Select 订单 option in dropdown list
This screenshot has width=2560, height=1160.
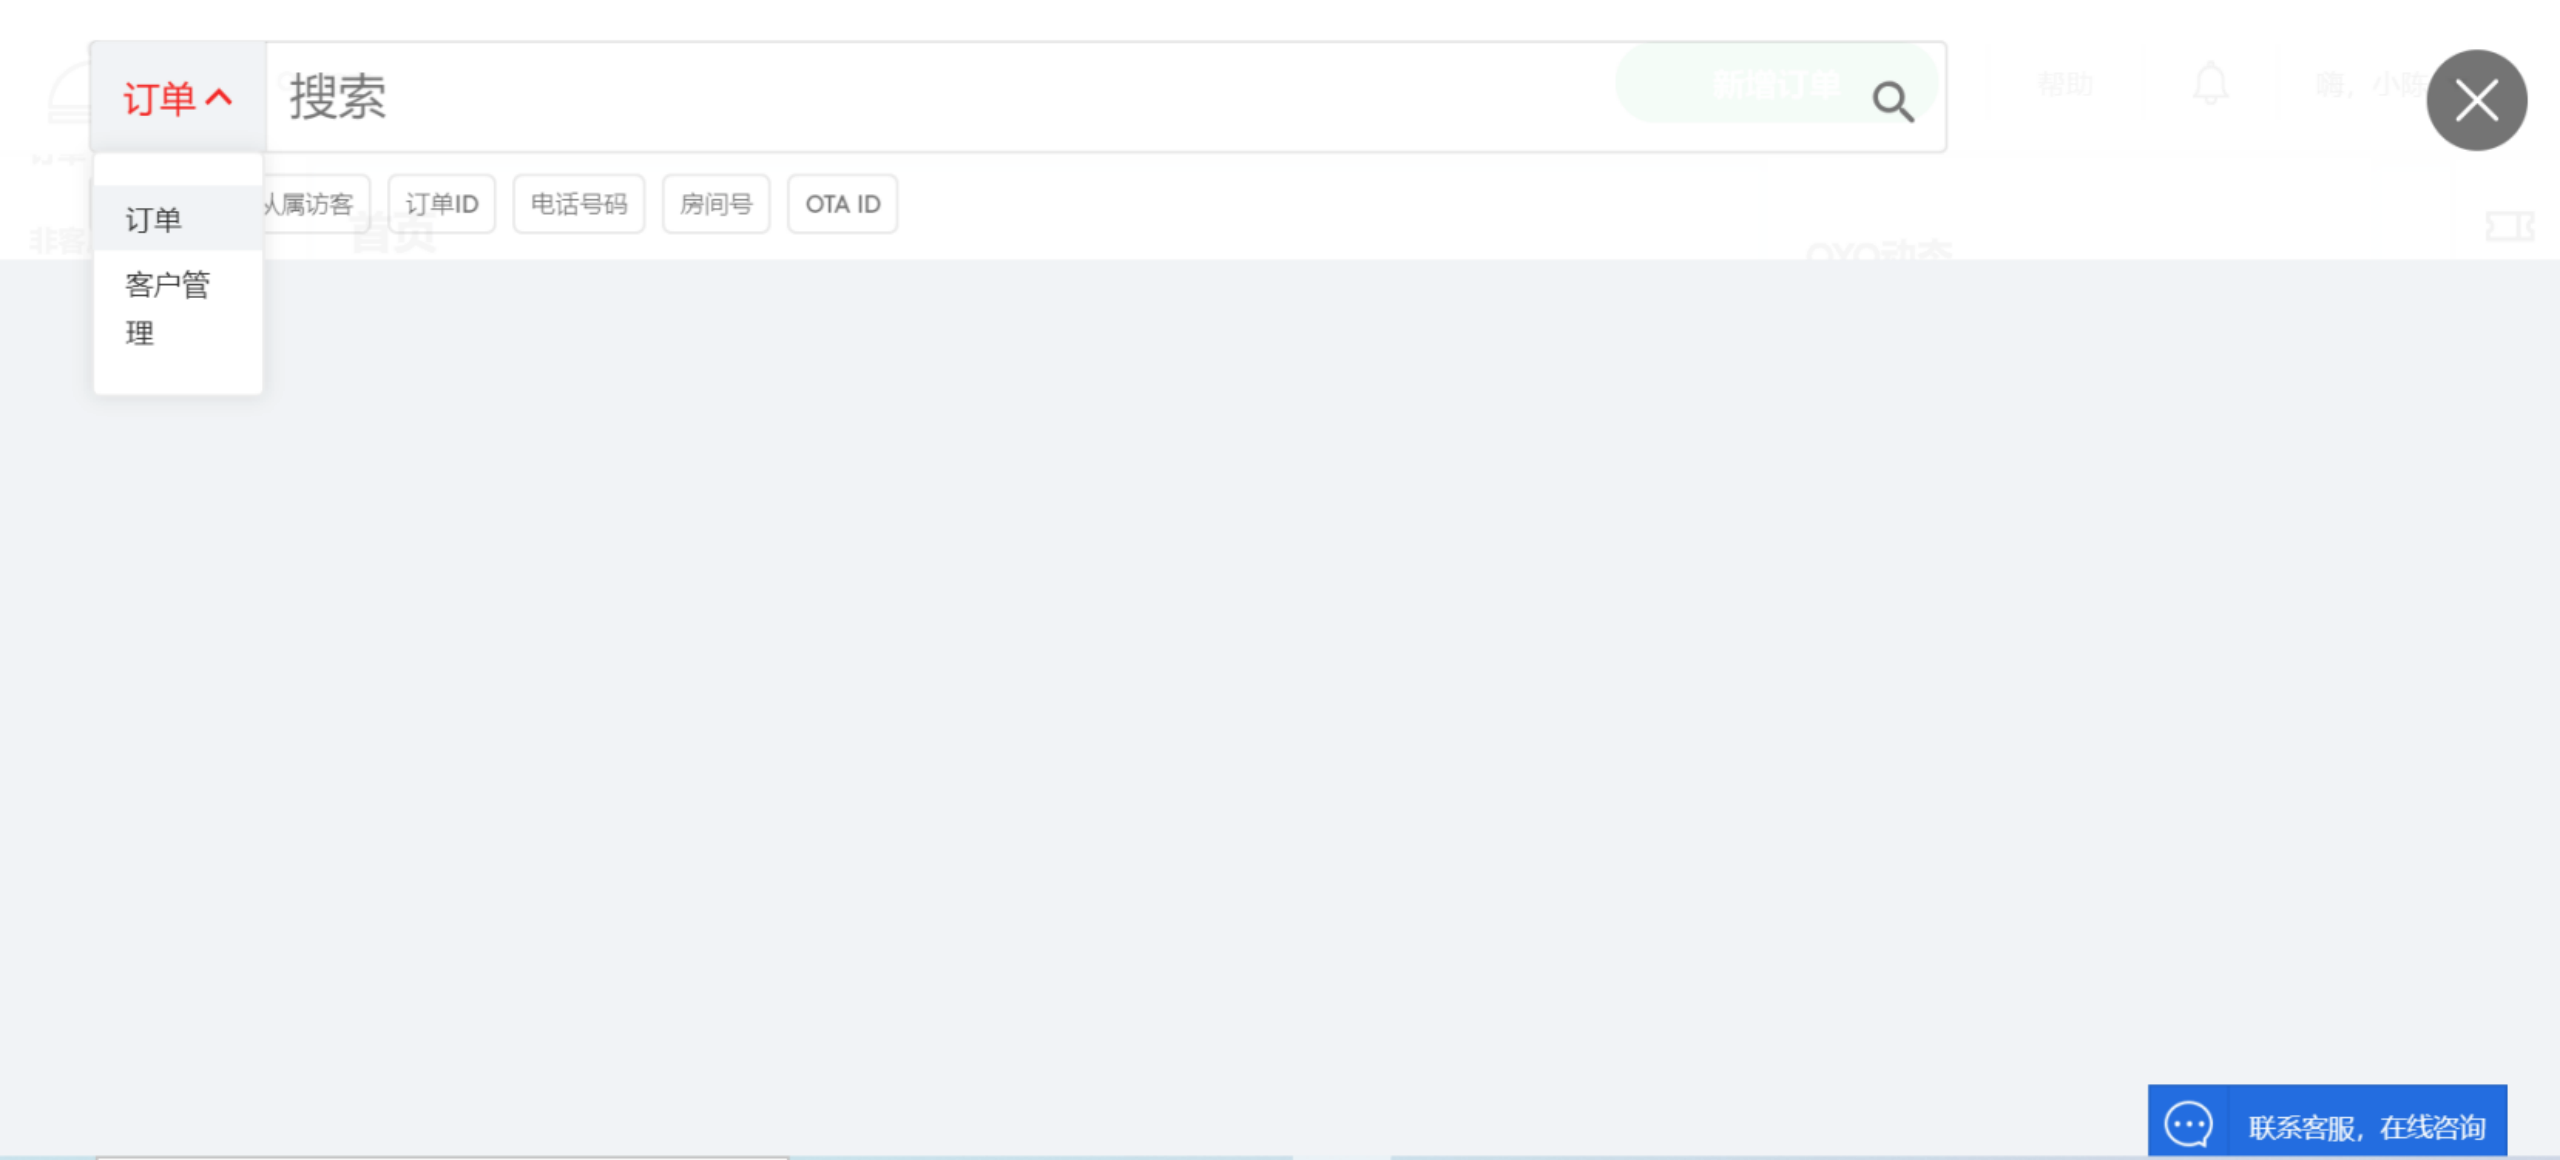[154, 220]
